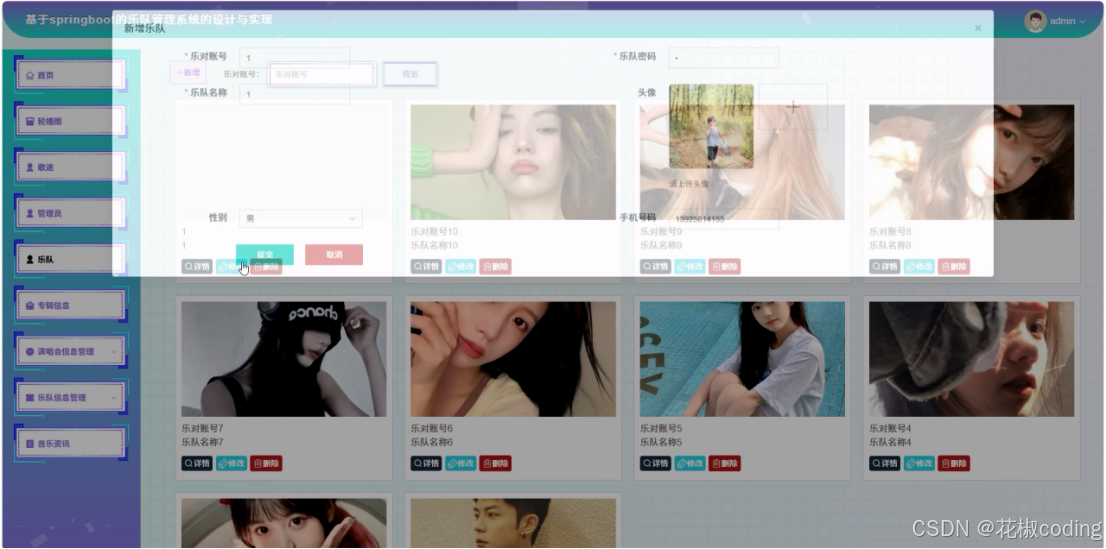
Task: Open the 轮播图 sidebar item
Action: pyautogui.click(x=70, y=121)
